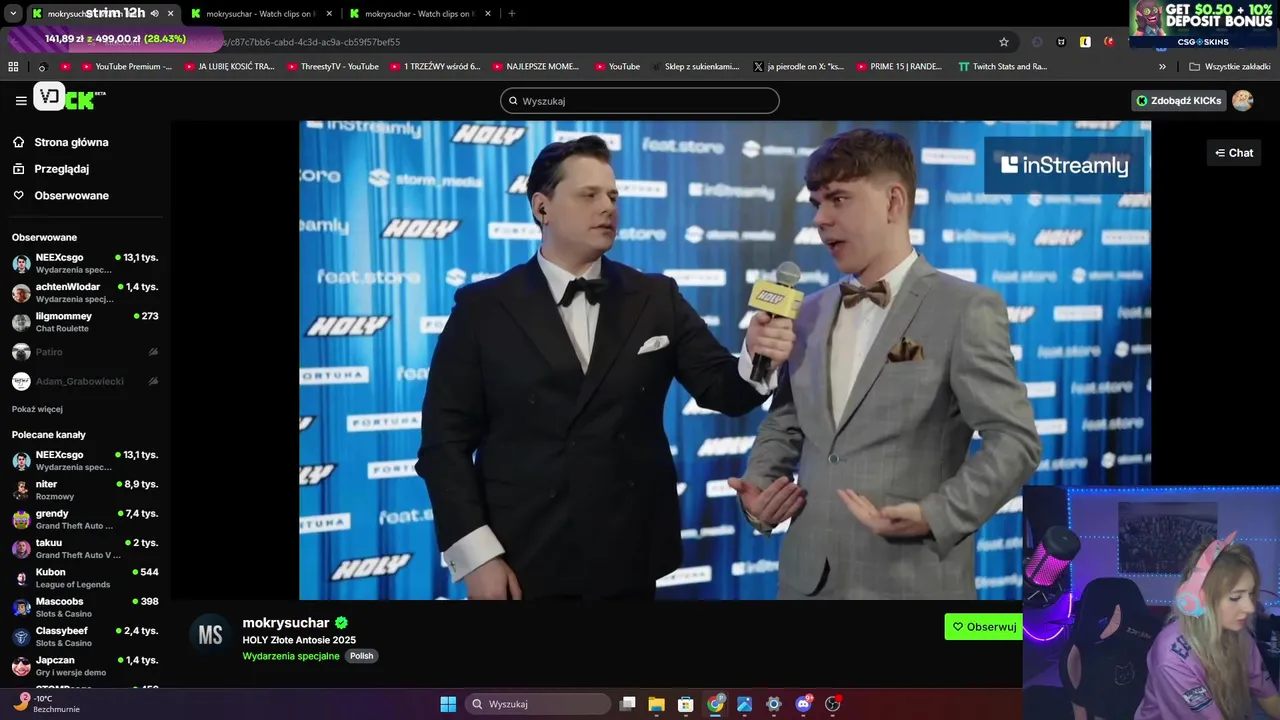Open the weather widget showing -10°C

click(45, 703)
